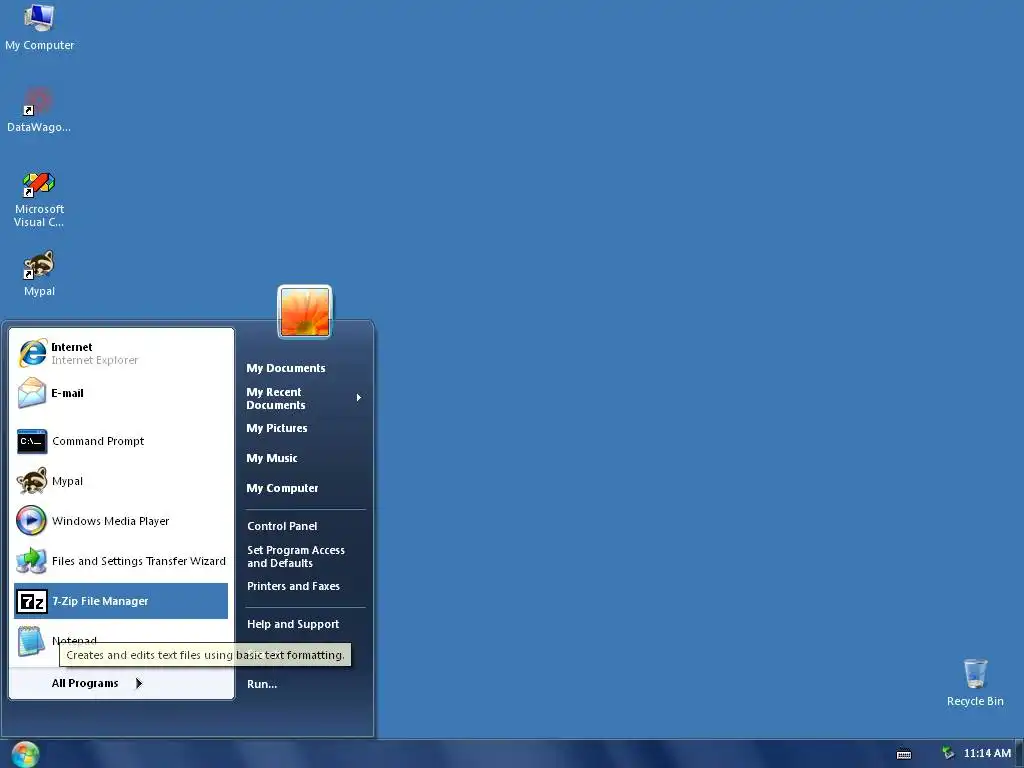The height and width of the screenshot is (768, 1024).
Task: Open the Mypal desktop shortcut
Action: pos(39,274)
